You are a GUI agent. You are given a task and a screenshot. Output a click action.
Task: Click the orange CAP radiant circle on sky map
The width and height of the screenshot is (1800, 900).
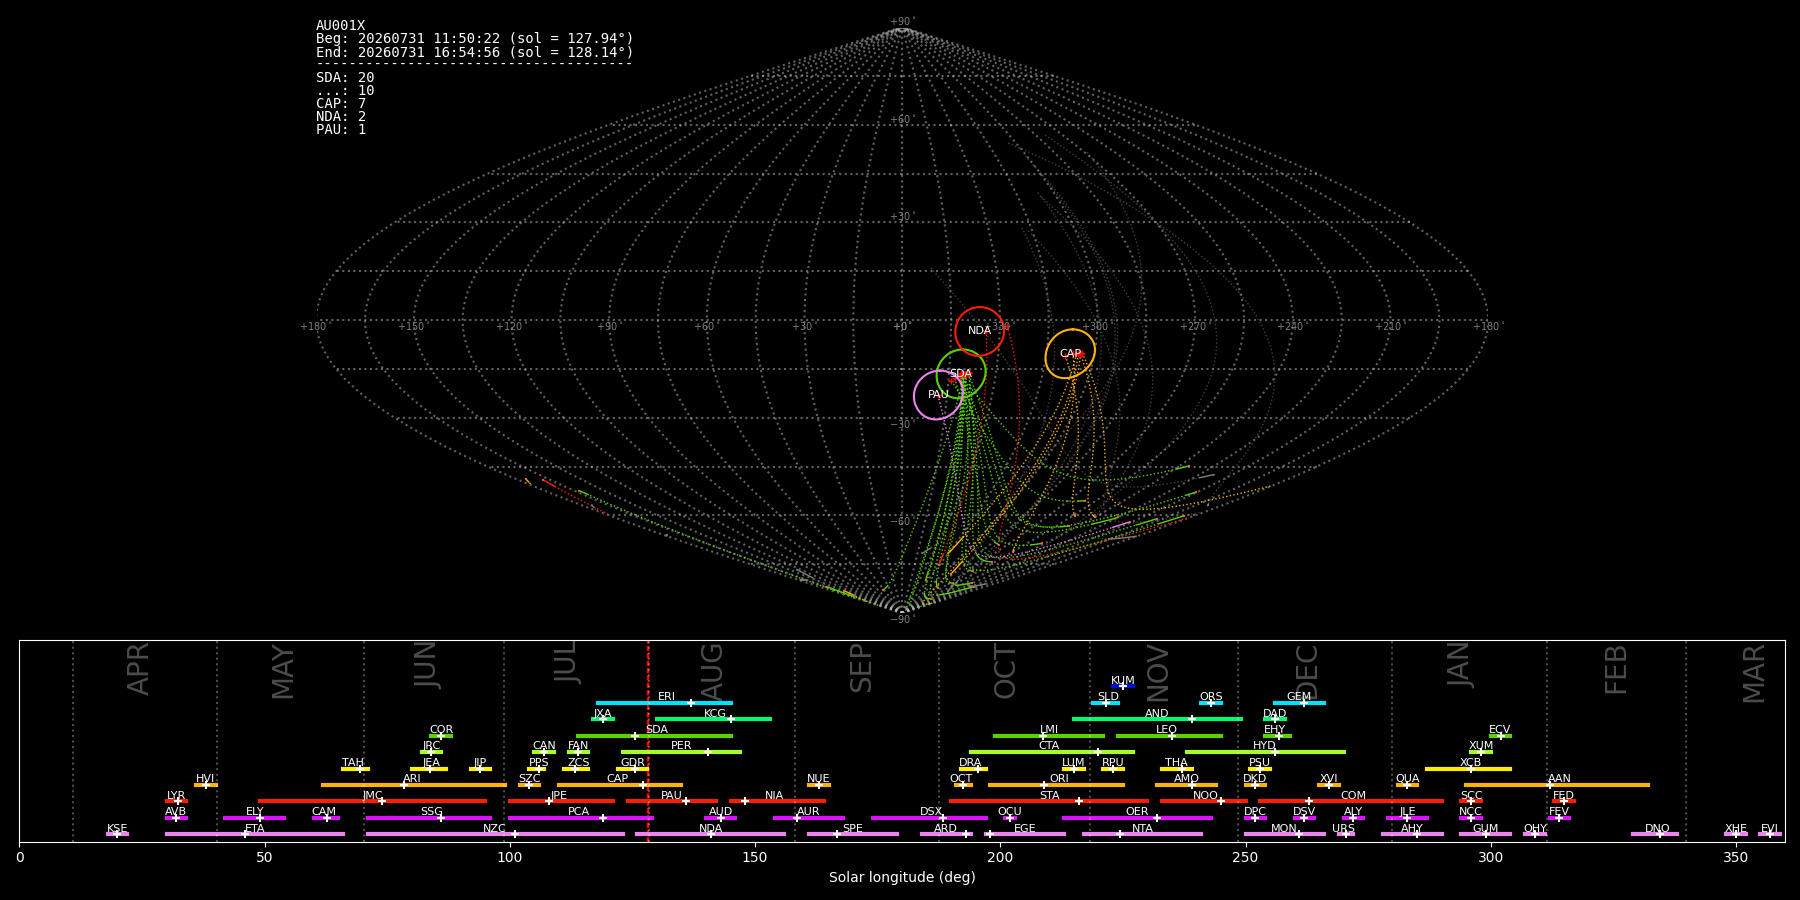pos(1070,353)
